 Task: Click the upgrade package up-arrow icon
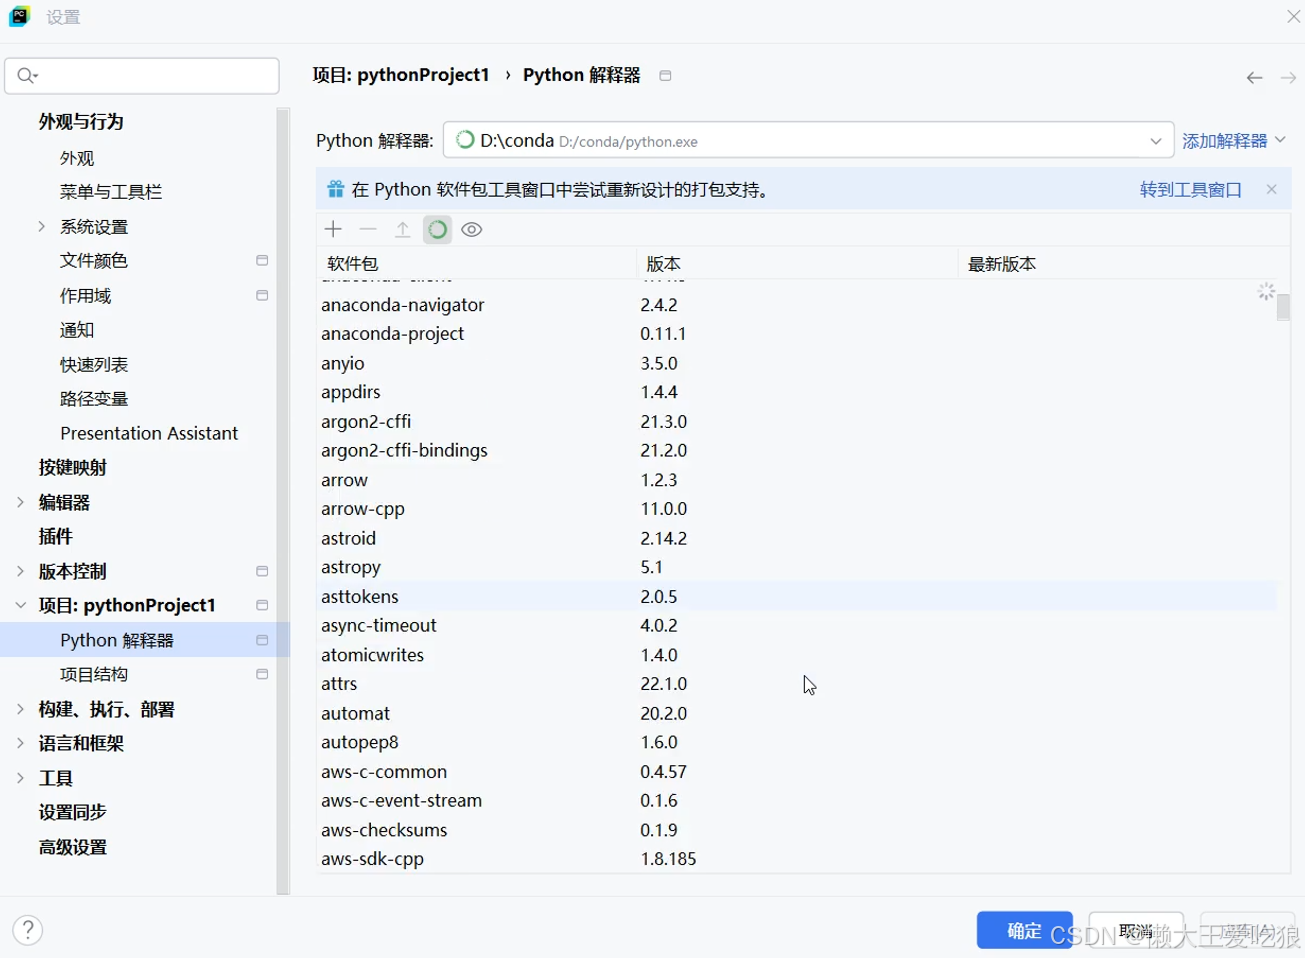402,229
